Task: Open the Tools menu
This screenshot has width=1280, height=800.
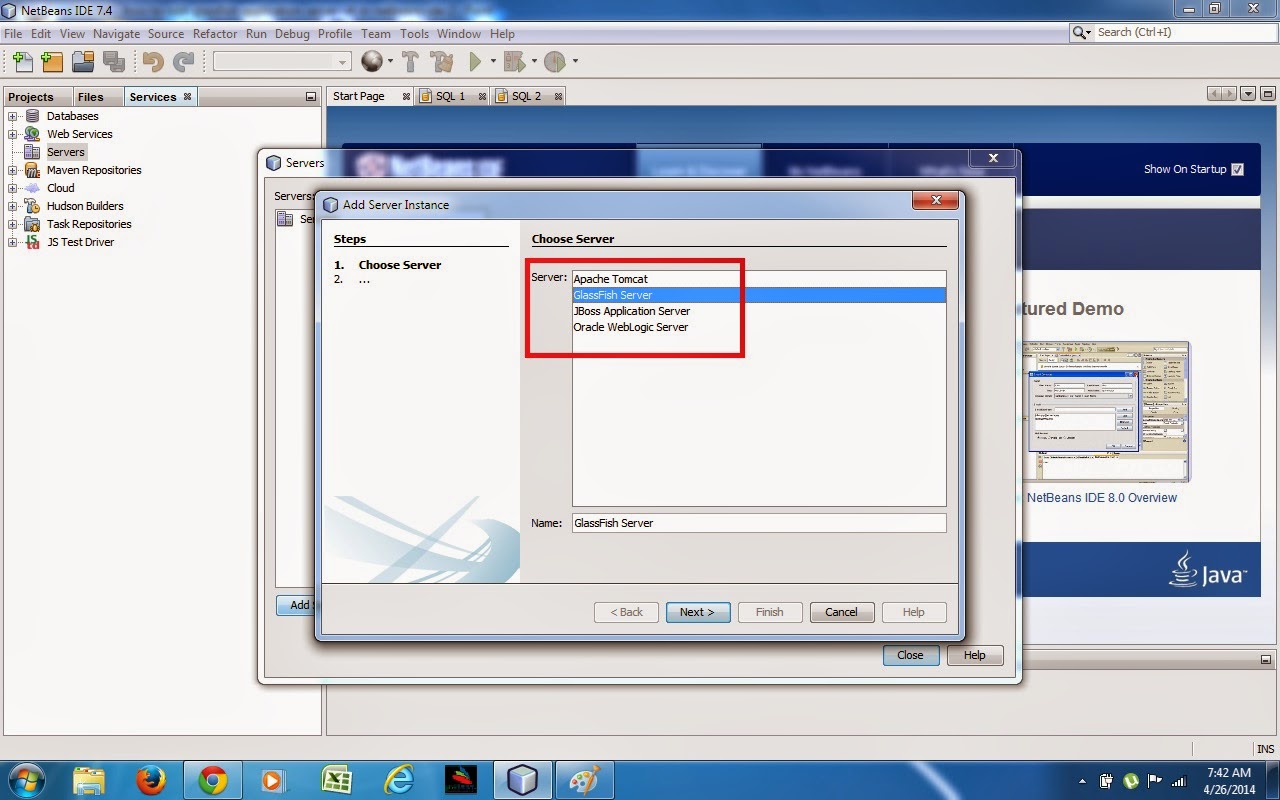Action: pos(414,33)
